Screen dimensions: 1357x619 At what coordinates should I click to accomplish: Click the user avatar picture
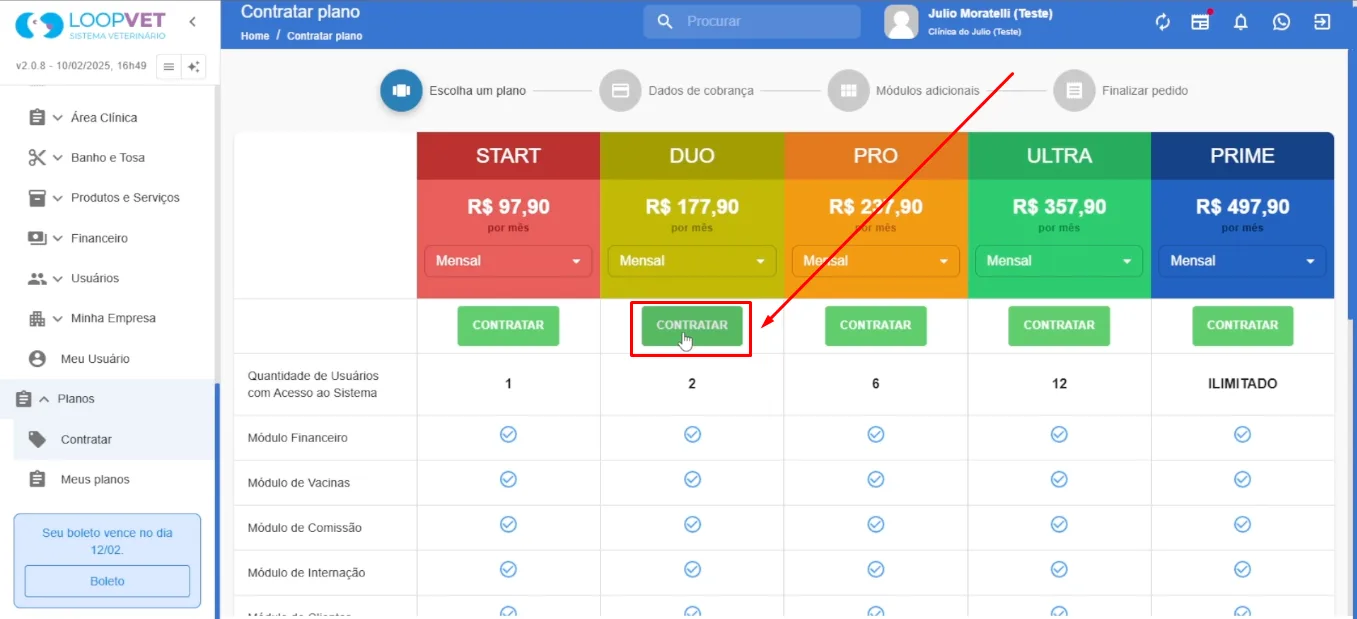pos(901,22)
